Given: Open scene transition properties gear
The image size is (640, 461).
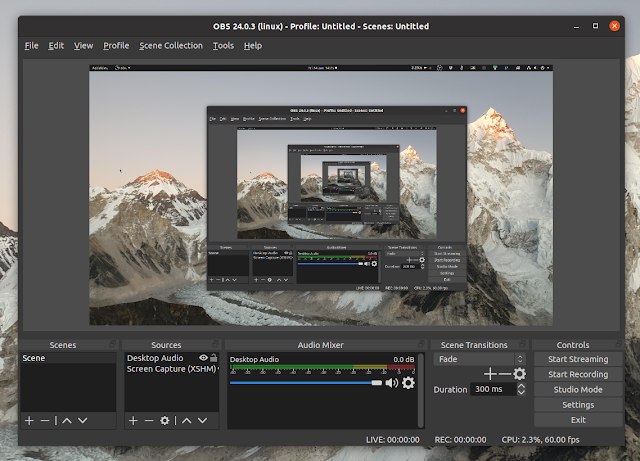Looking at the screenshot, I should (519, 374).
